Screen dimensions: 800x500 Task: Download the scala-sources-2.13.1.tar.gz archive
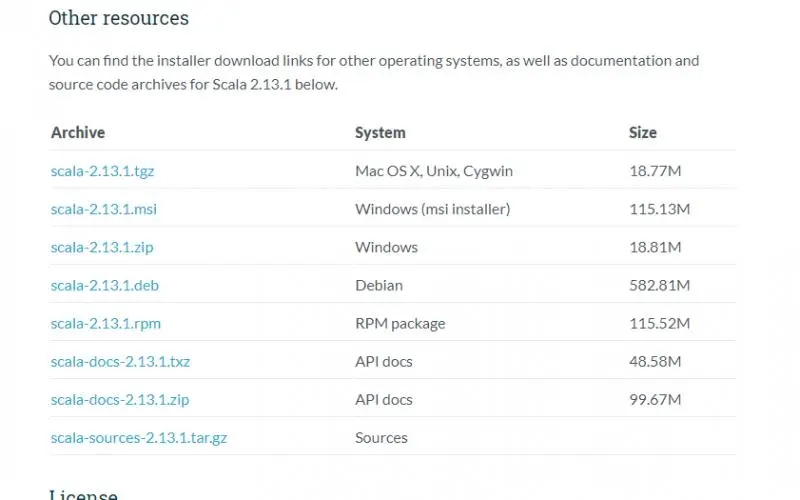pos(139,437)
